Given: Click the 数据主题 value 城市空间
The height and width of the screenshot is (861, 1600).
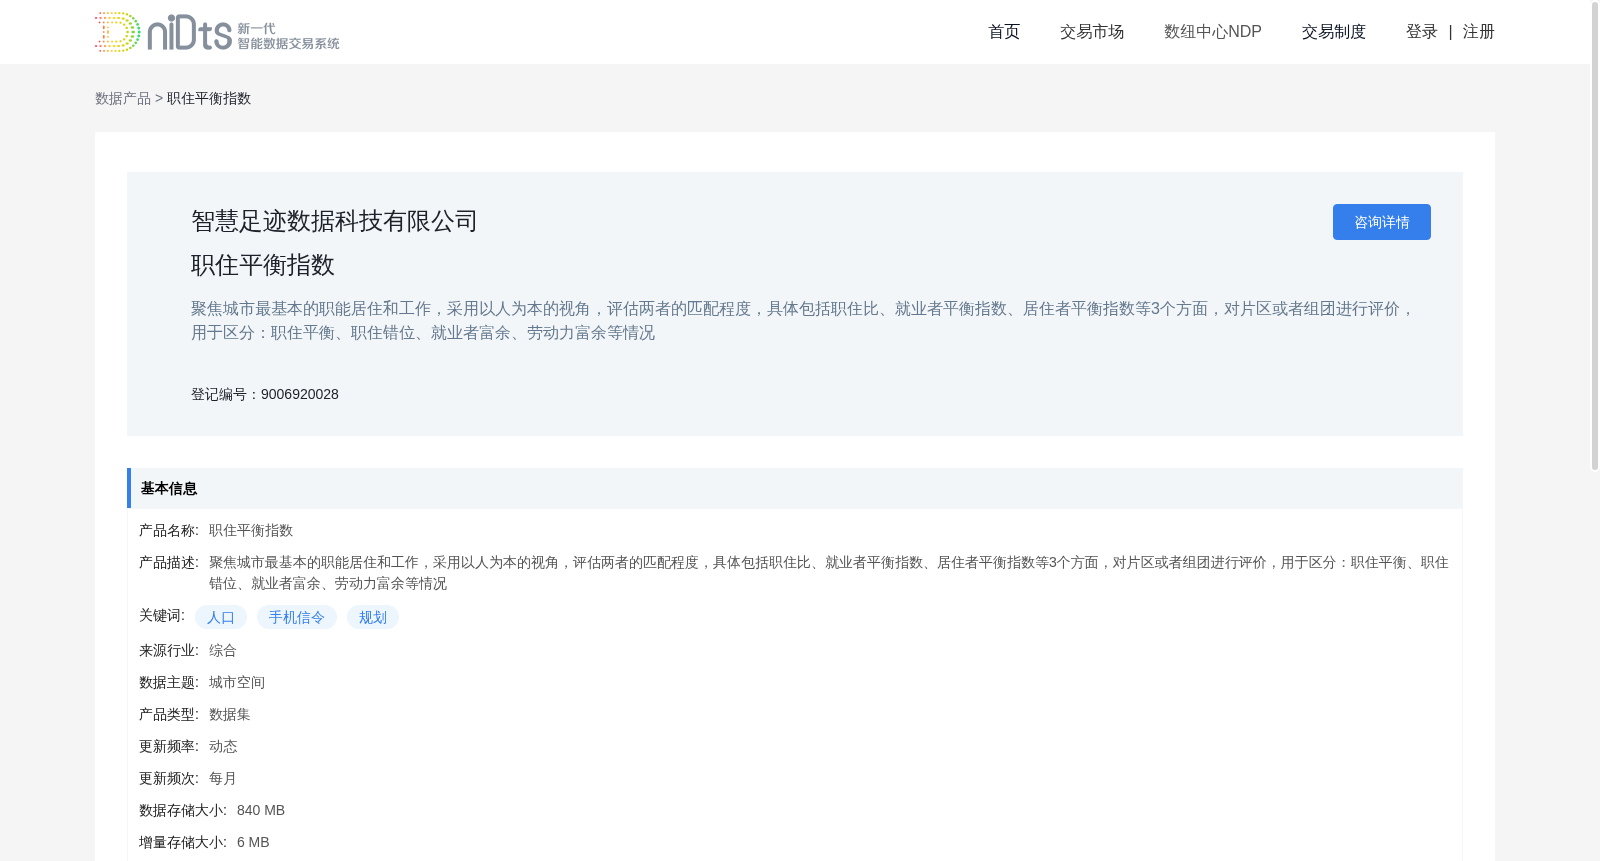Looking at the screenshot, I should coord(237,682).
